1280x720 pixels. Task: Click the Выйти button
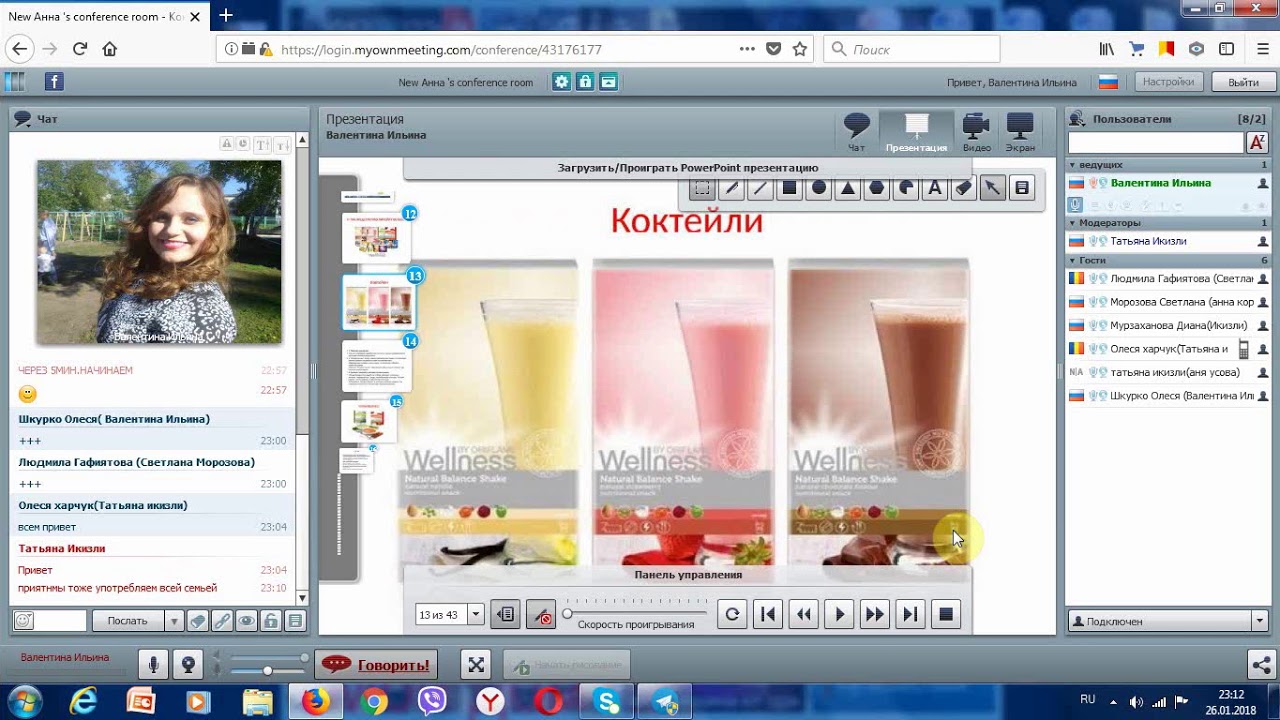[x=1243, y=82]
